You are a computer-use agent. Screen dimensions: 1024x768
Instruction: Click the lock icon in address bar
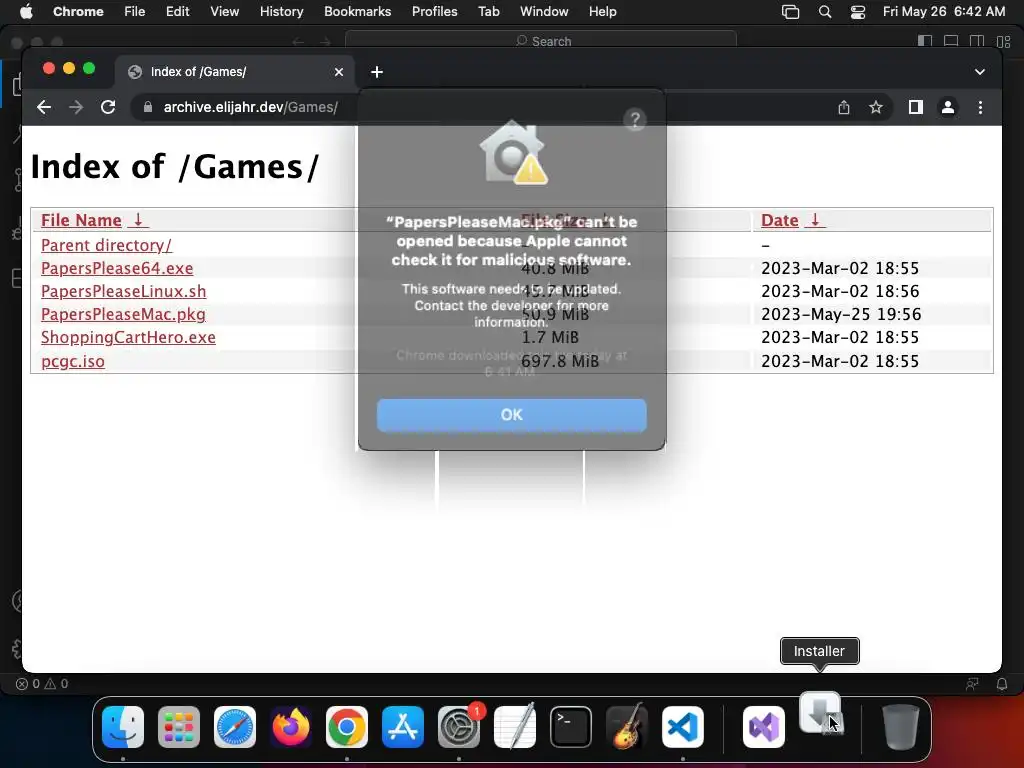pyautogui.click(x=148, y=107)
